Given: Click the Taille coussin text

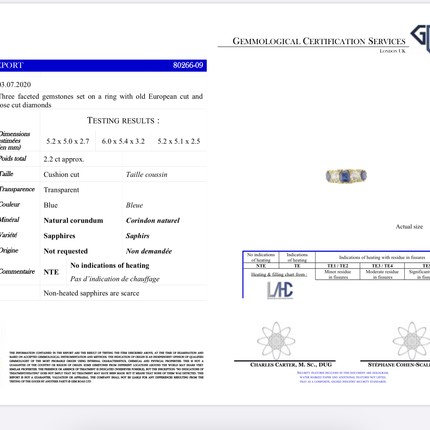Looking at the screenshot, I should pyautogui.click(x=147, y=175).
